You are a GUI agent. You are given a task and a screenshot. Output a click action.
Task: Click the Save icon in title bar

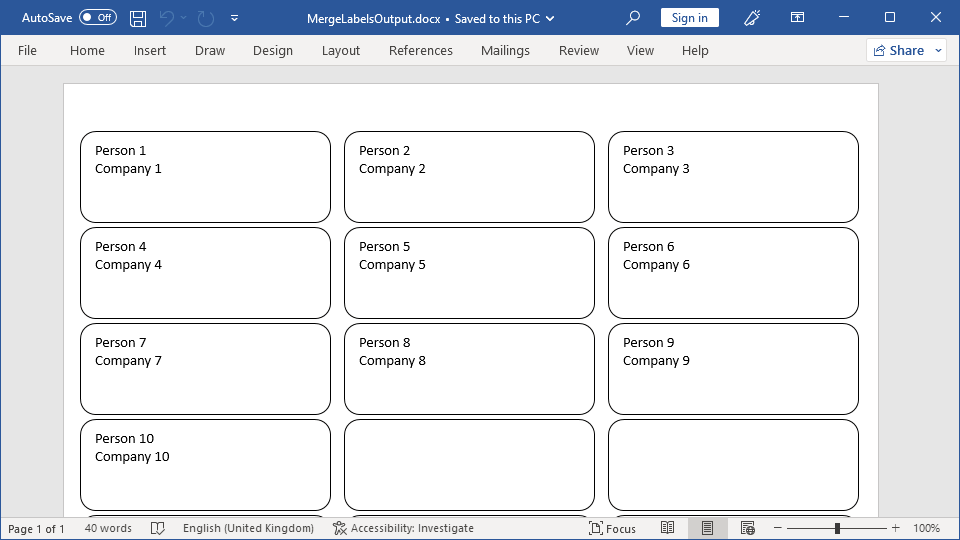(138, 18)
